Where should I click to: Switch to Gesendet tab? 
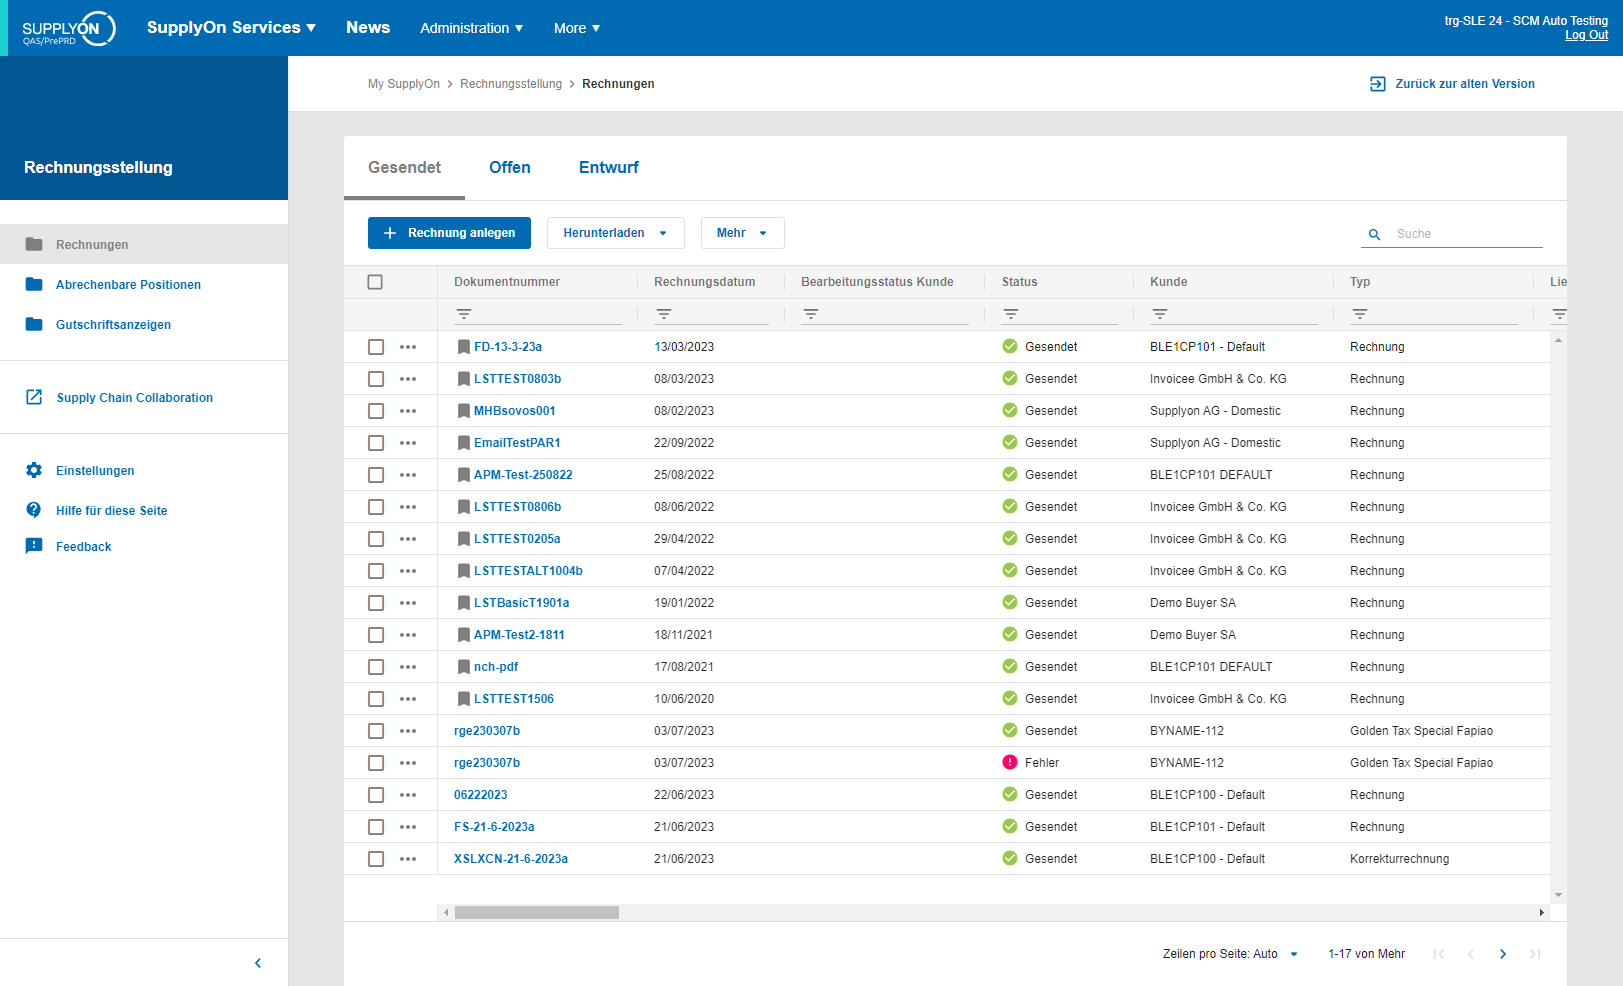coord(404,168)
